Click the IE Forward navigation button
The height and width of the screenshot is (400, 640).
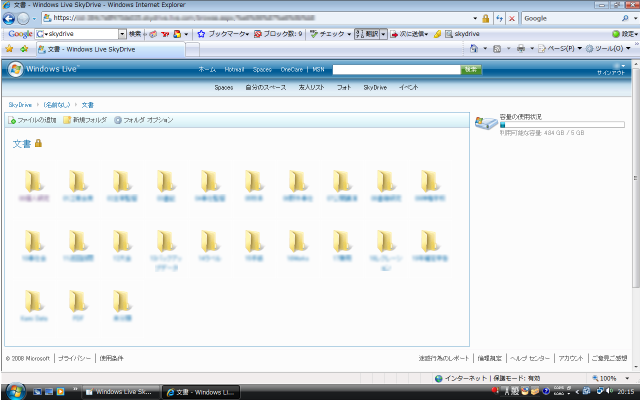pyautogui.click(x=23, y=18)
